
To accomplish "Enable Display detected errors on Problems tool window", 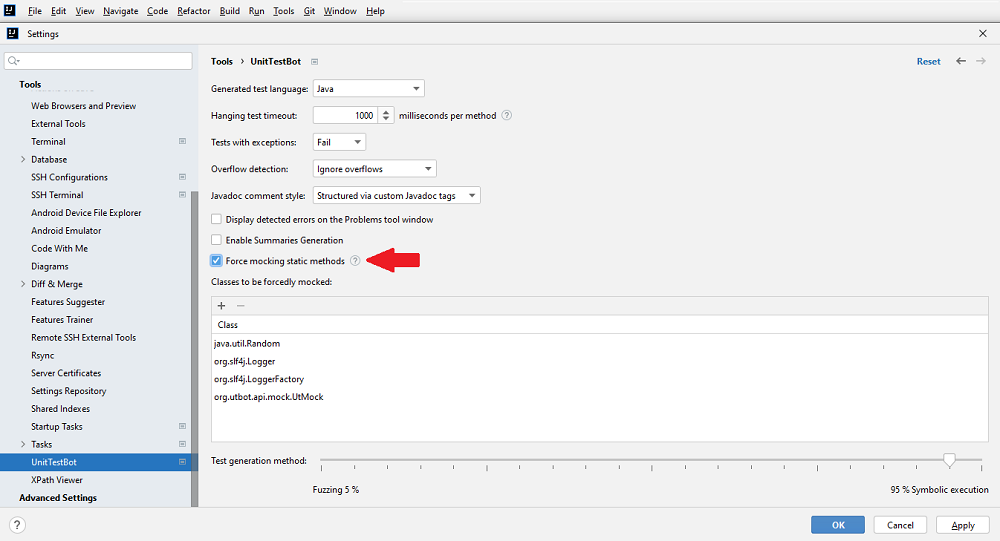I will click(x=217, y=219).
